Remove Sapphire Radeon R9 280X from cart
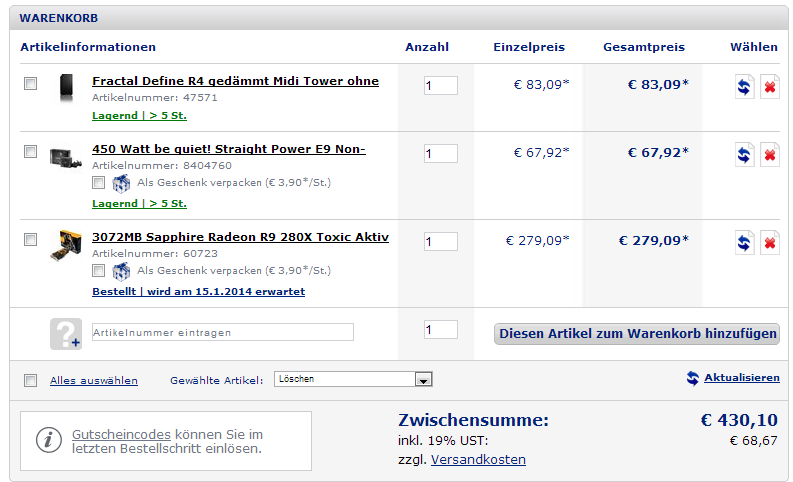This screenshot has height=482, width=793. tap(770, 242)
